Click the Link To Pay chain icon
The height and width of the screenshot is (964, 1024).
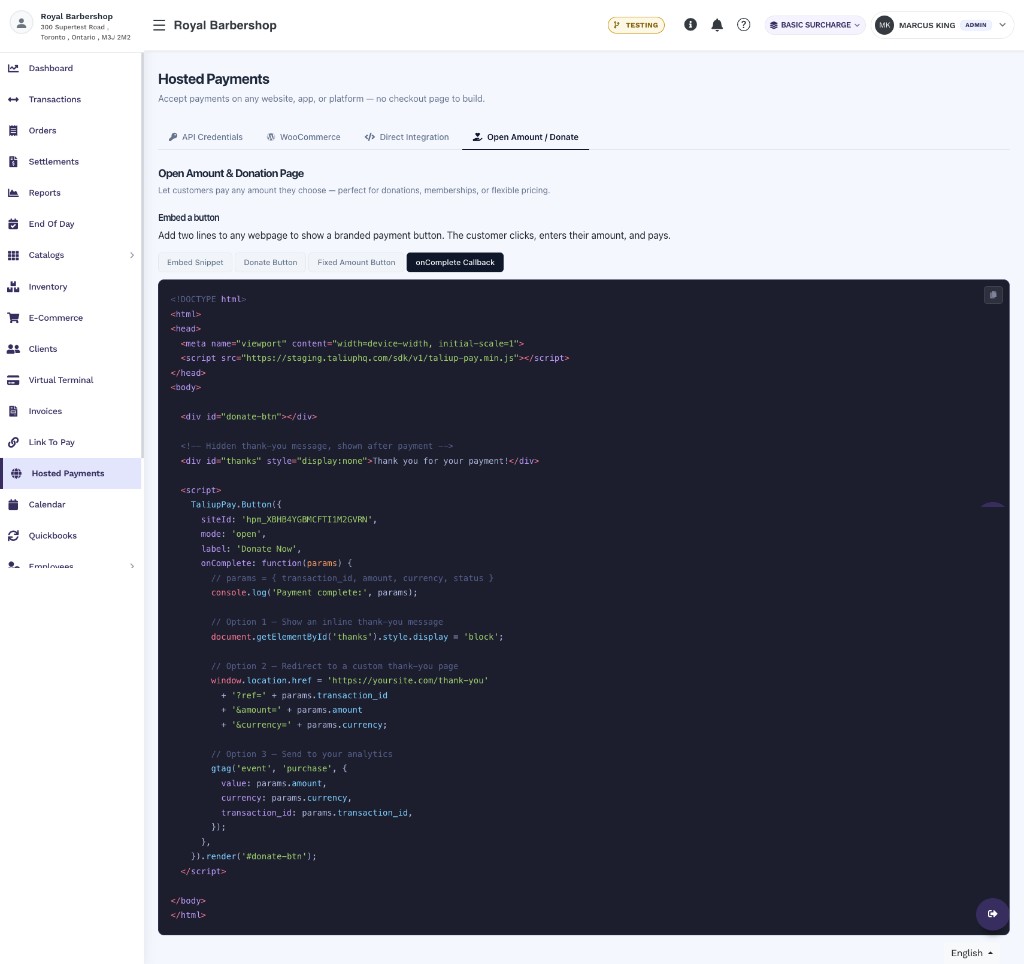[x=13, y=442]
